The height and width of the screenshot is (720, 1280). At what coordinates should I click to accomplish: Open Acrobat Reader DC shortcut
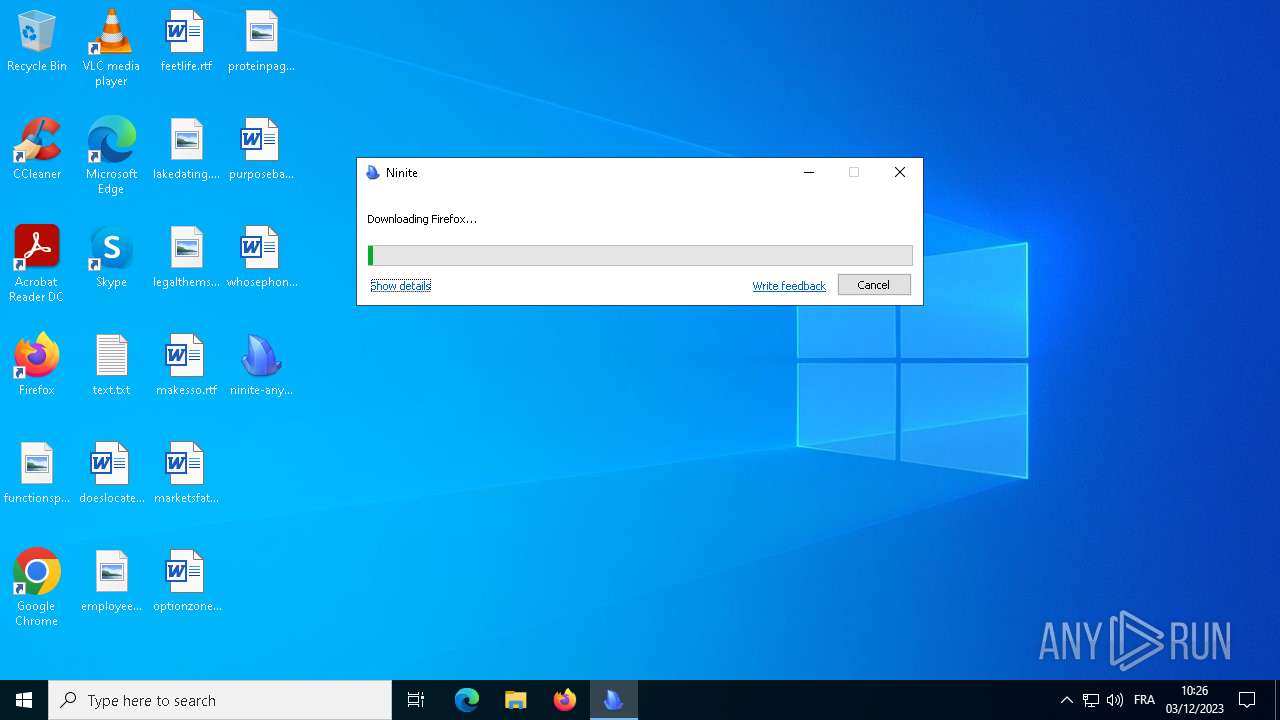(37, 264)
